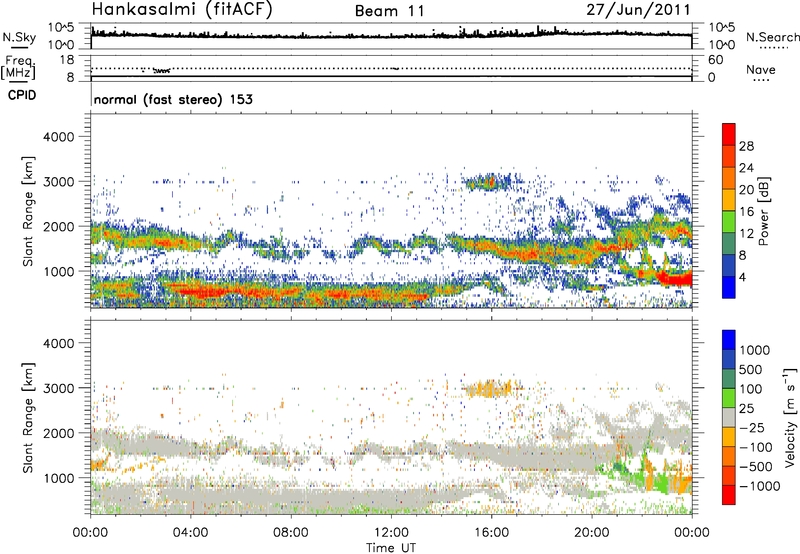Click the bright blue top segment of velocity colorbar
Screen dimensions: 800x554
(x=729, y=340)
